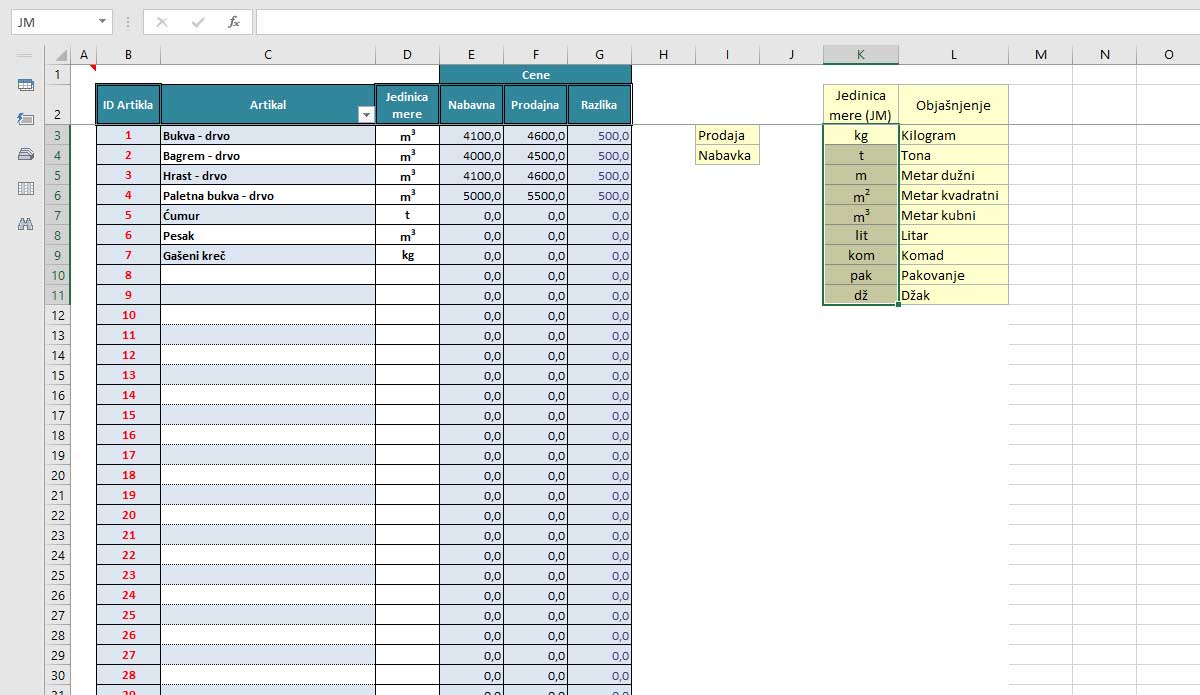Click the sidebar drag handle above the icons

tap(25, 55)
